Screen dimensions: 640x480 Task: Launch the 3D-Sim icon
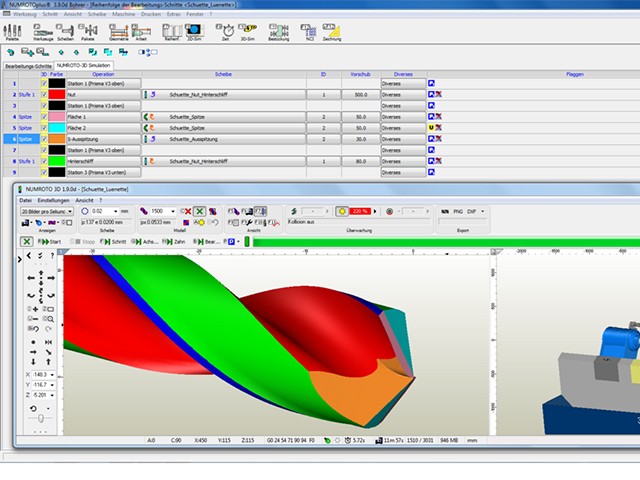(247, 32)
